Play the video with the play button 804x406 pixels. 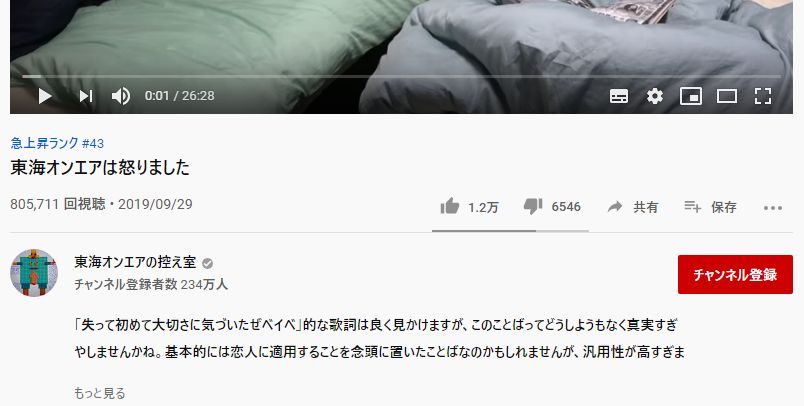click(x=45, y=96)
